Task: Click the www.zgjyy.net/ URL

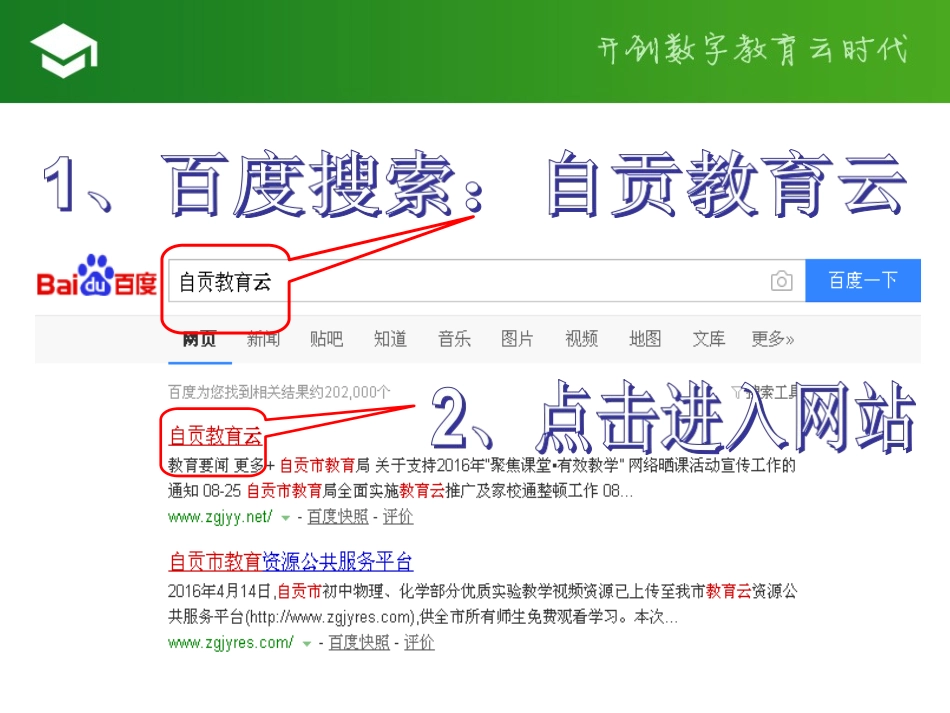Action: click(x=221, y=517)
